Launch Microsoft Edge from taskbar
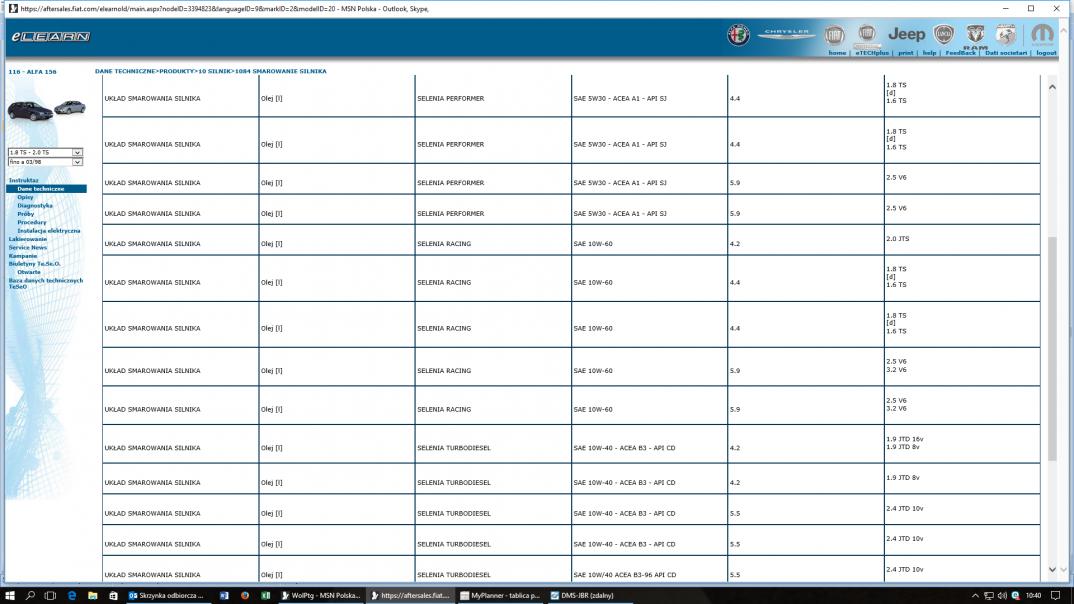This screenshot has height=604, width=1074. coord(71,596)
